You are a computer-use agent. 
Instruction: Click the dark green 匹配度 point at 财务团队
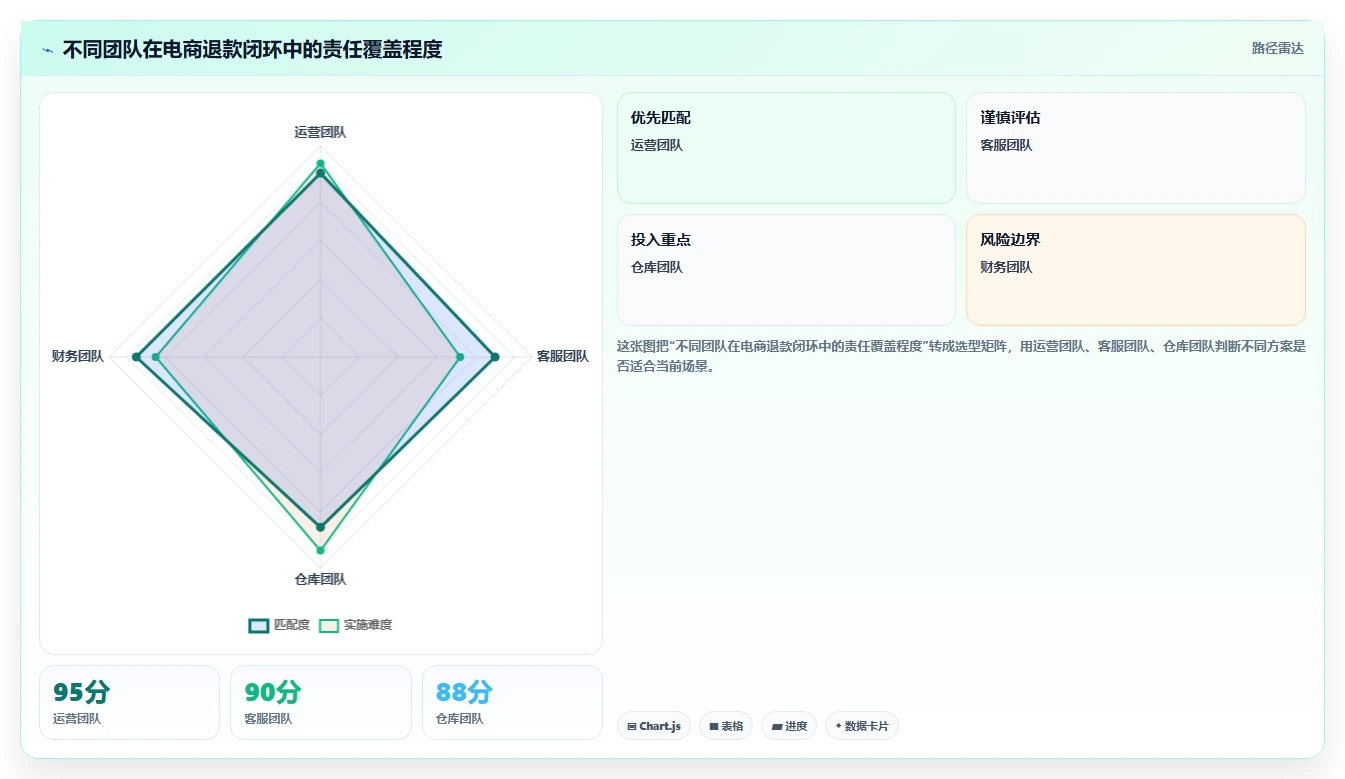tap(137, 357)
